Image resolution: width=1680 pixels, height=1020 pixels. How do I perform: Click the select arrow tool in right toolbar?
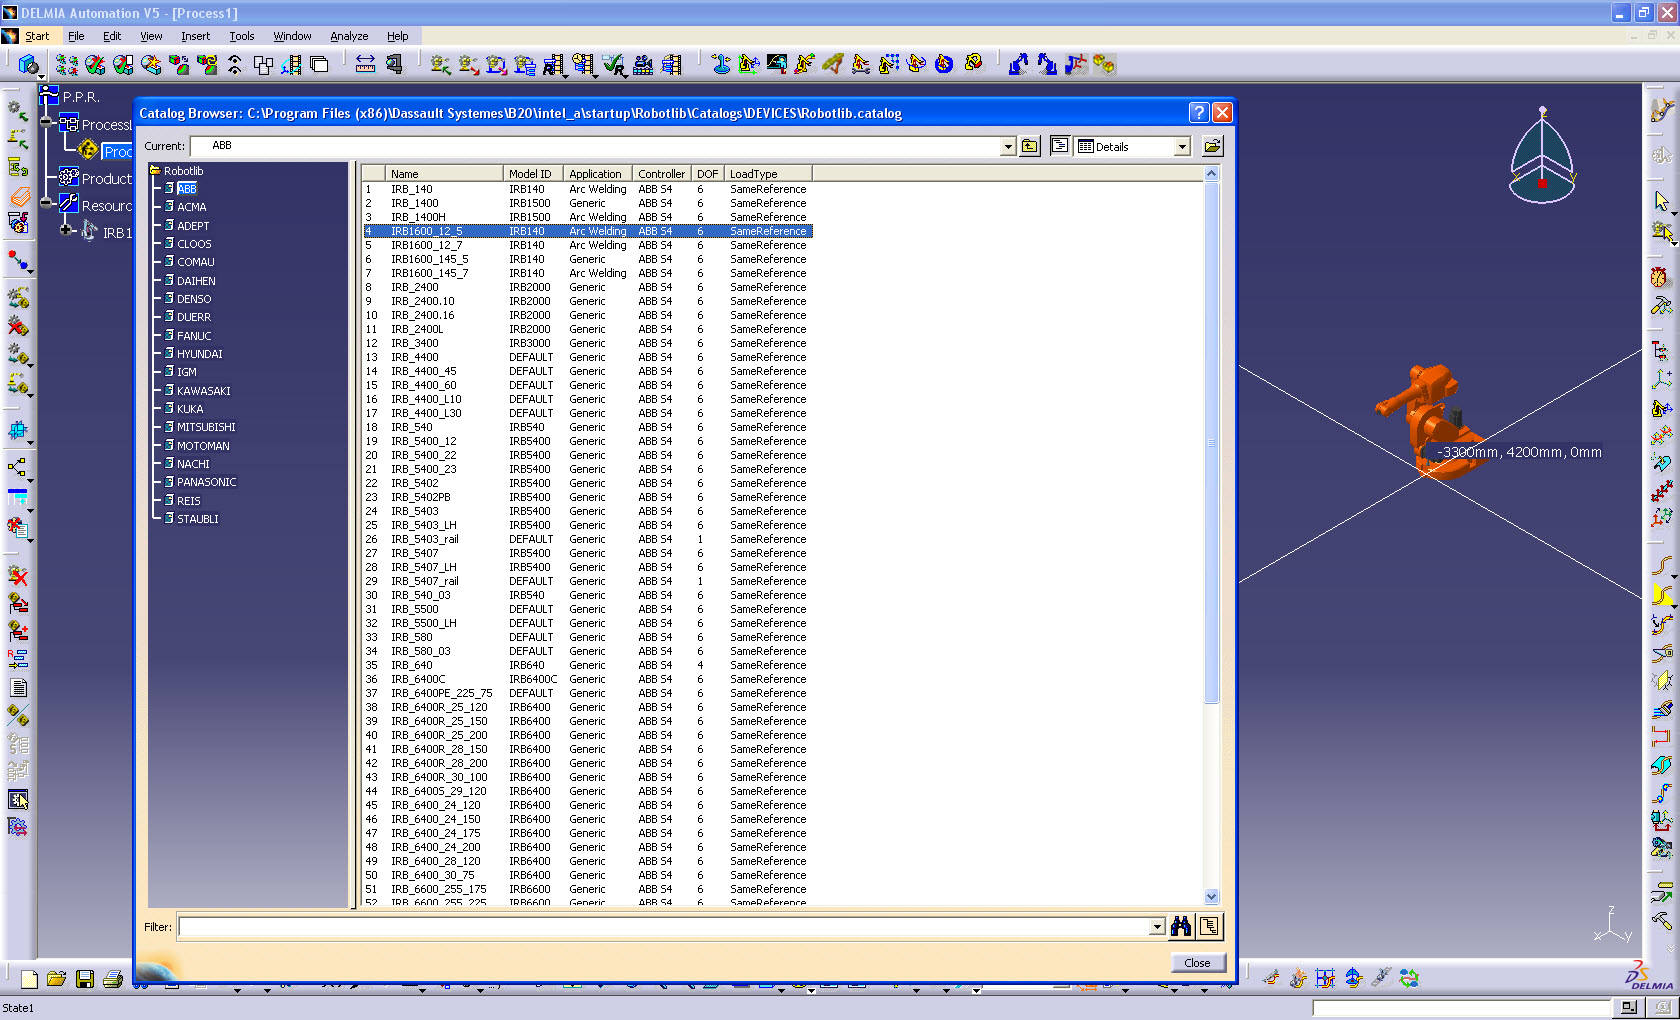click(x=1662, y=202)
